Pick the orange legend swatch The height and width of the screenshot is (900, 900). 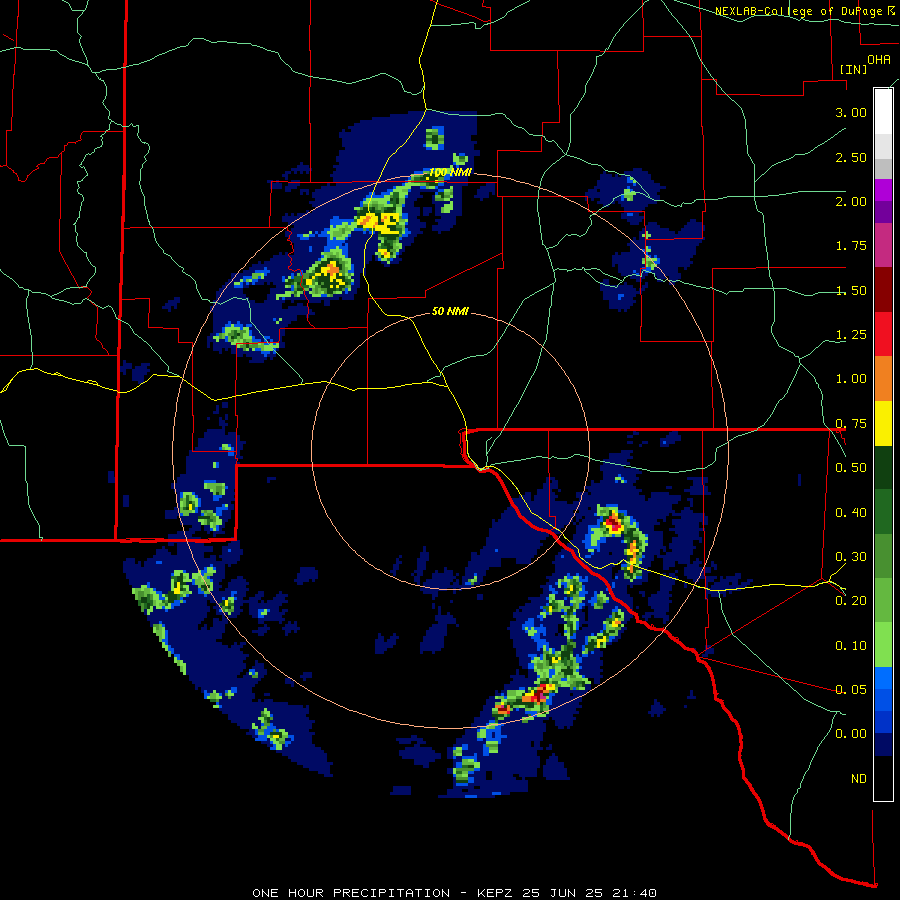point(883,379)
